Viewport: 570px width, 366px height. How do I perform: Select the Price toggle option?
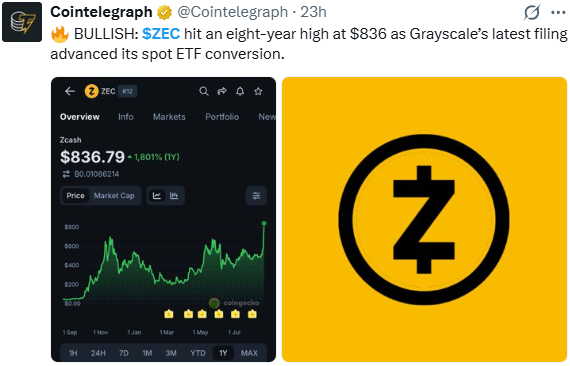pos(75,196)
